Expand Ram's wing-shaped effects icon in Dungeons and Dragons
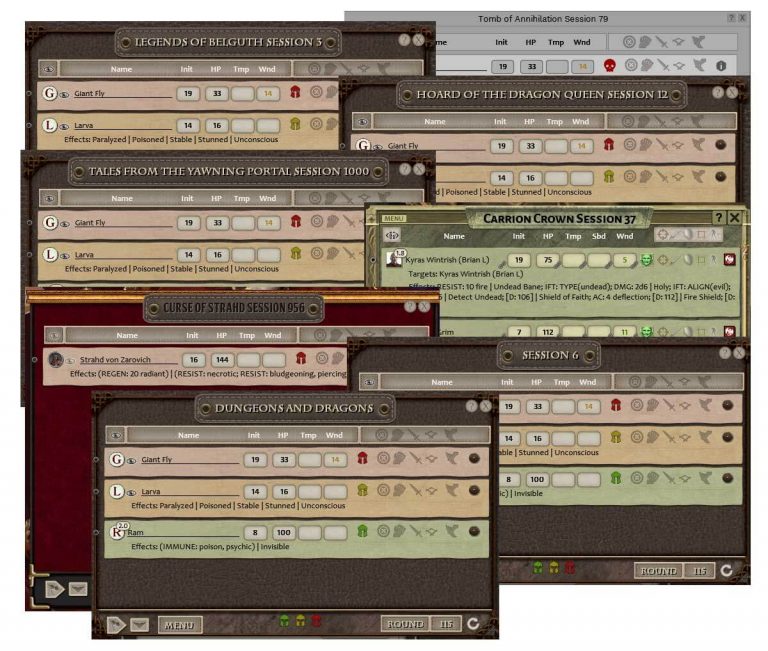The width and height of the screenshot is (768, 651). 452,530
